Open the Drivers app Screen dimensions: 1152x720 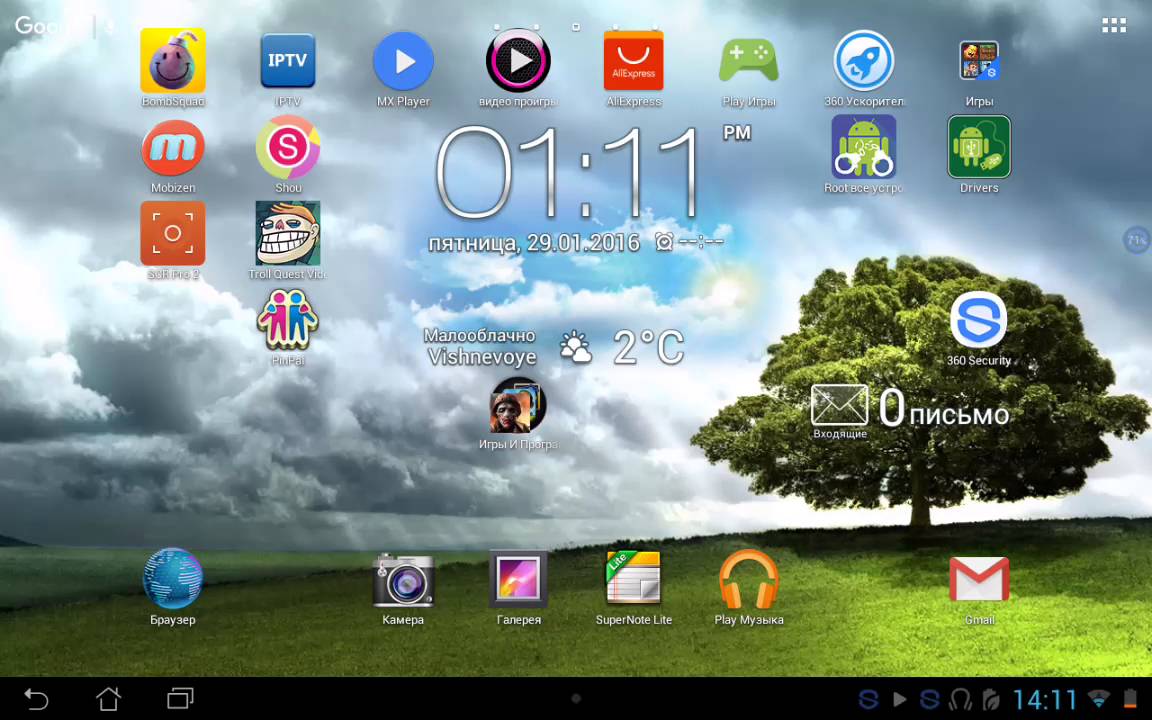pos(979,146)
